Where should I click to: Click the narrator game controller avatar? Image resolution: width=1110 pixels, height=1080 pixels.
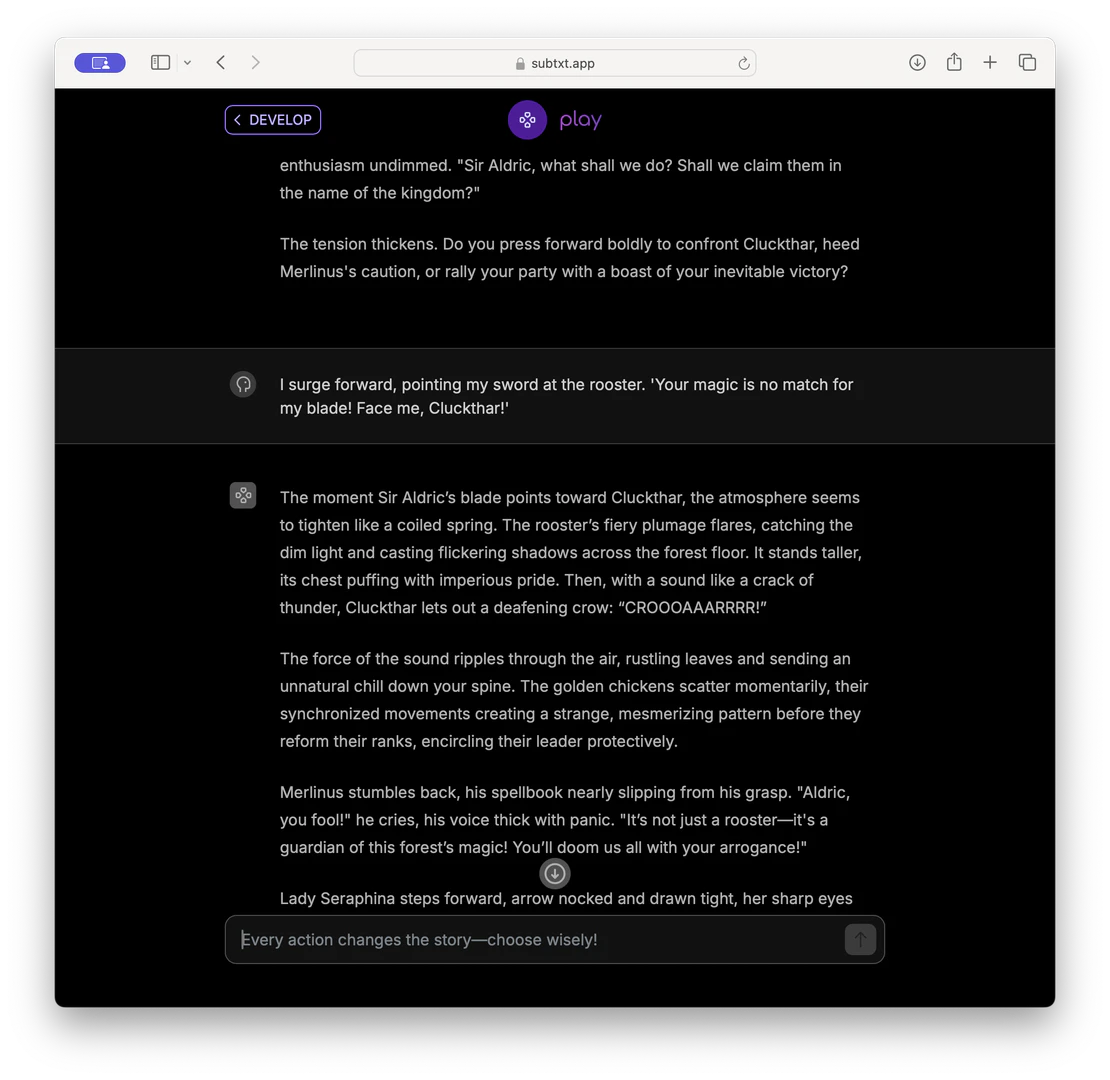click(x=243, y=495)
